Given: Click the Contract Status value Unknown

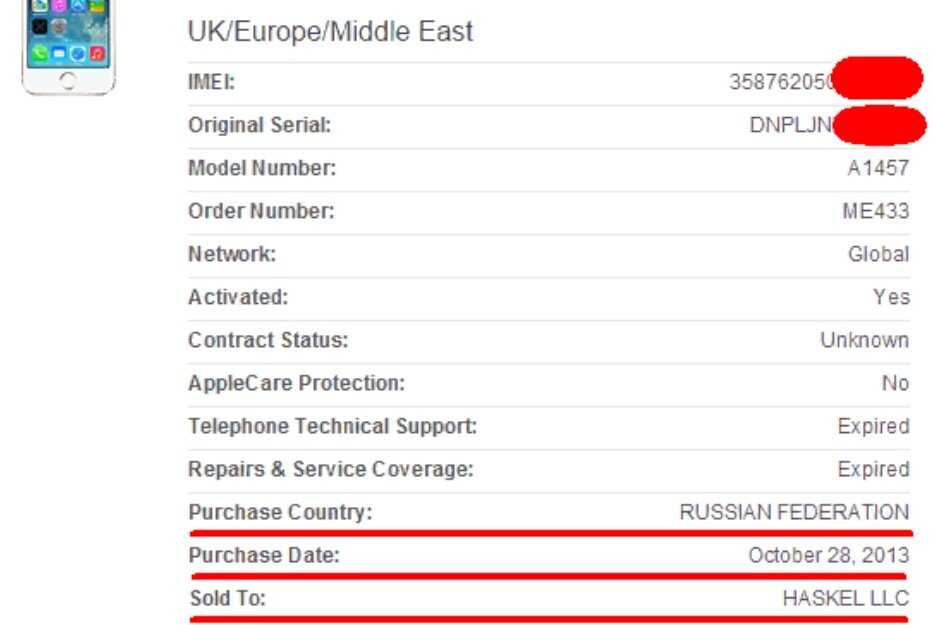Looking at the screenshot, I should [864, 341].
